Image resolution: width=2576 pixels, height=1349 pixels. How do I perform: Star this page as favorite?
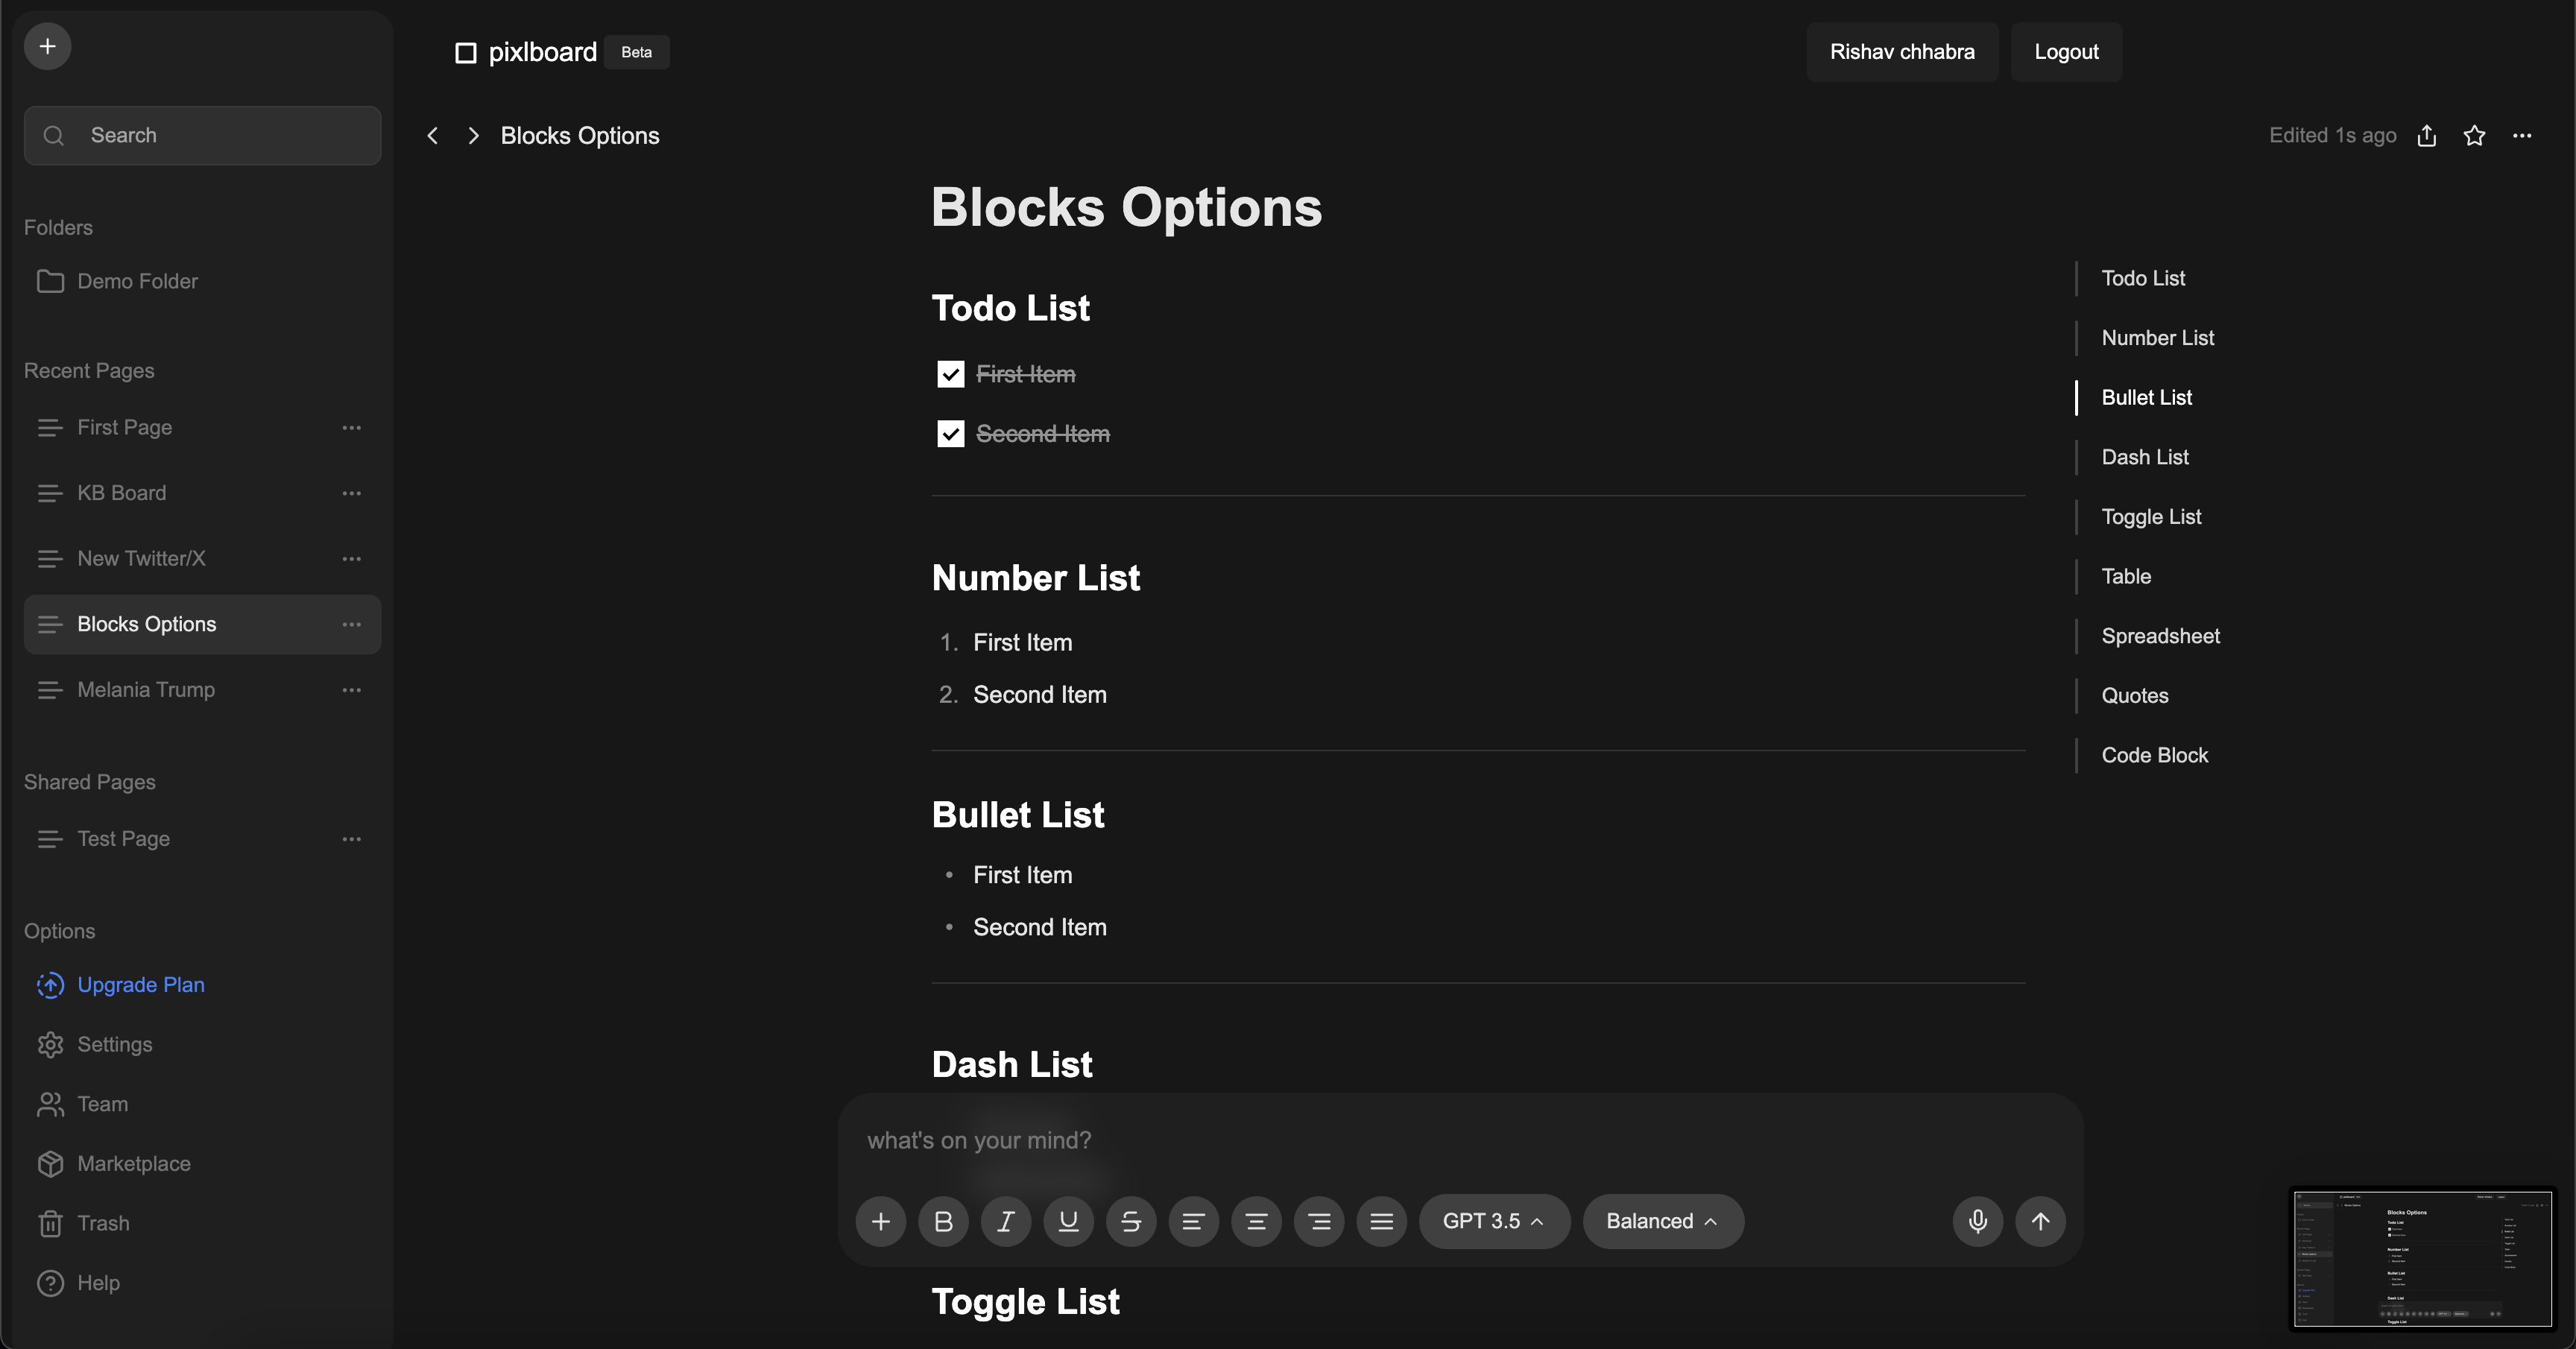pos(2474,136)
